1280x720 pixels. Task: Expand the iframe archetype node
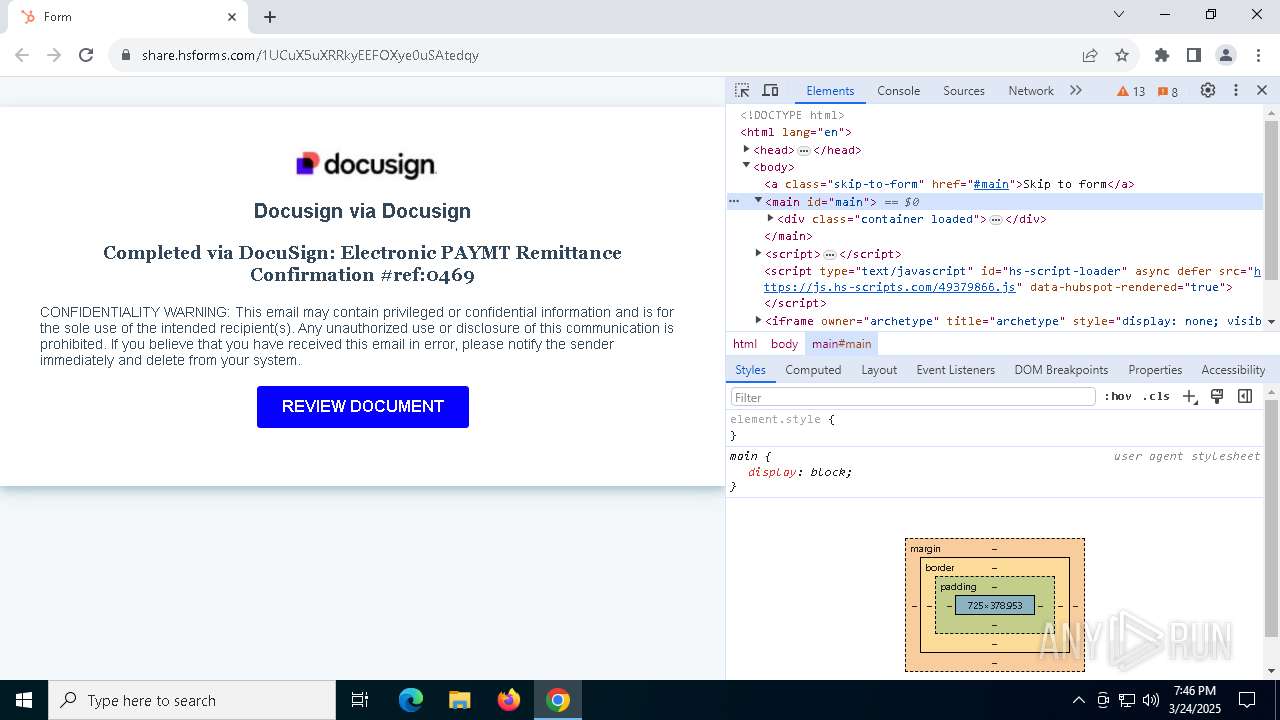(x=758, y=320)
